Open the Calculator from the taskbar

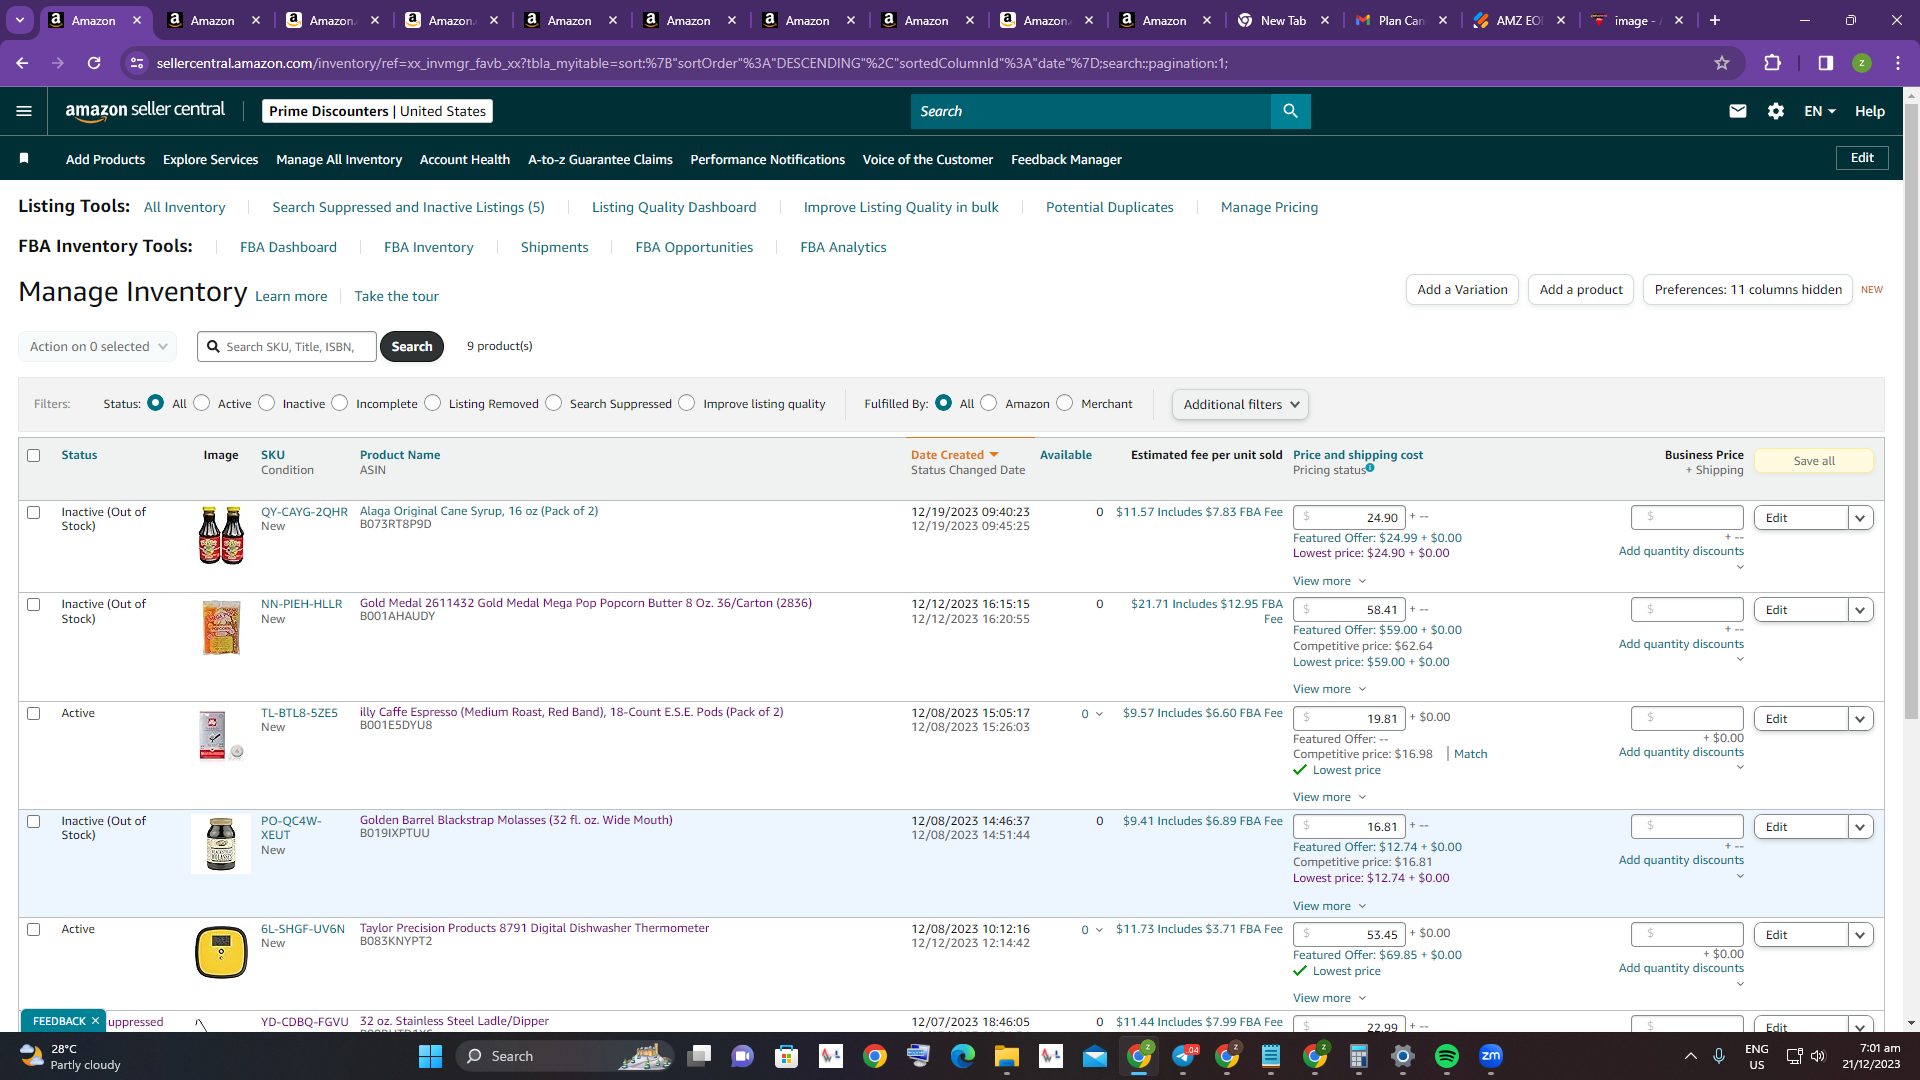pos(1358,1056)
